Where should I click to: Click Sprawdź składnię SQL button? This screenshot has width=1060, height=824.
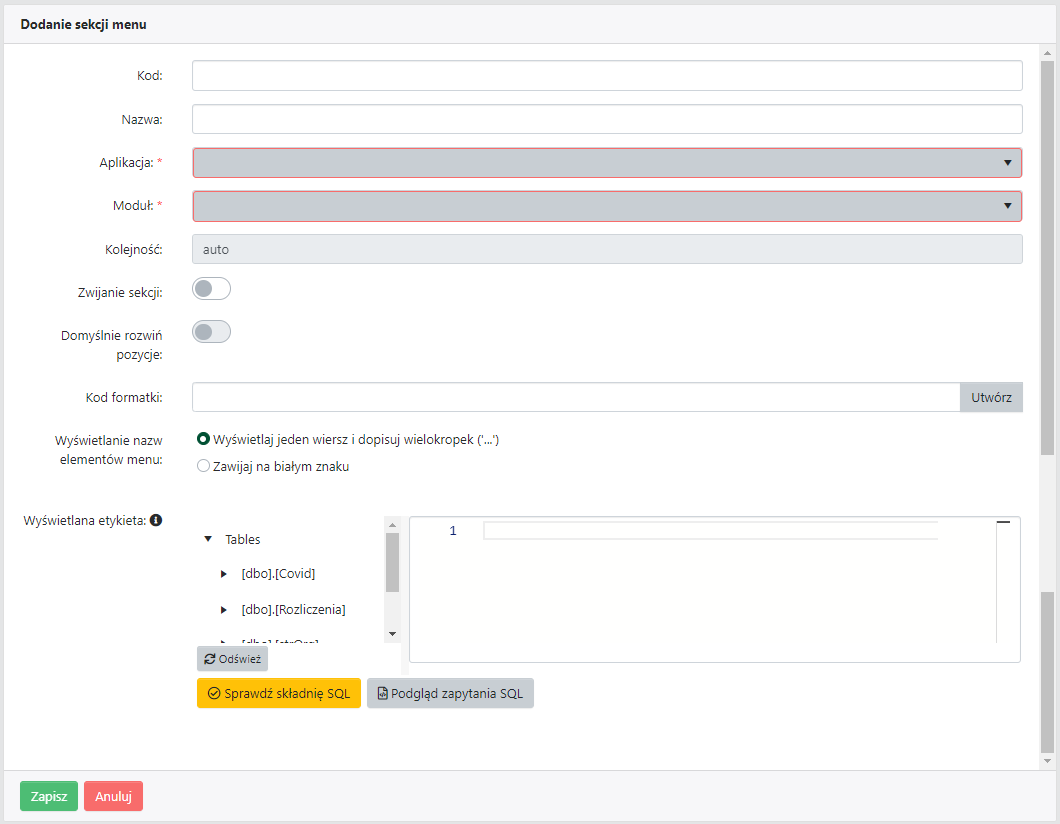(x=279, y=694)
